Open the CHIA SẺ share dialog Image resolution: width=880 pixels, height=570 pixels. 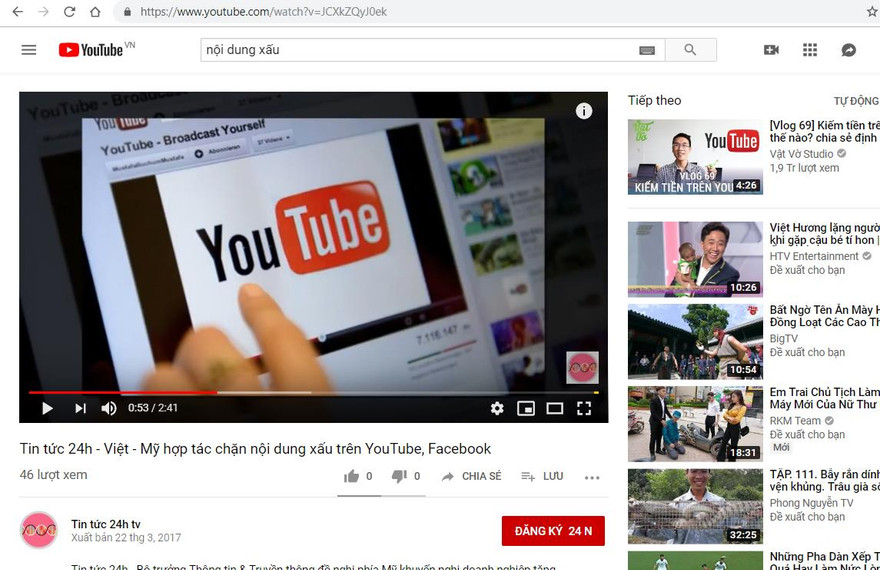click(471, 477)
